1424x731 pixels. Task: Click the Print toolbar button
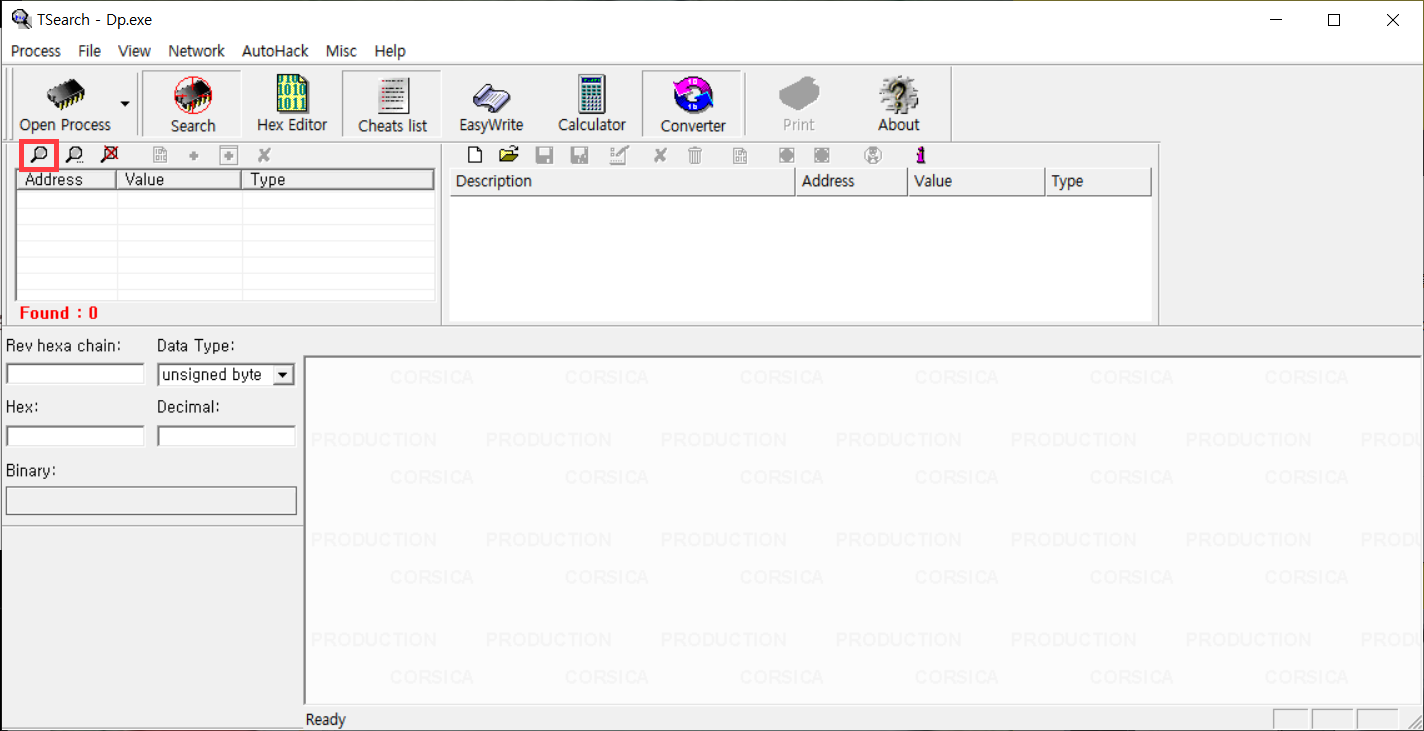point(798,103)
